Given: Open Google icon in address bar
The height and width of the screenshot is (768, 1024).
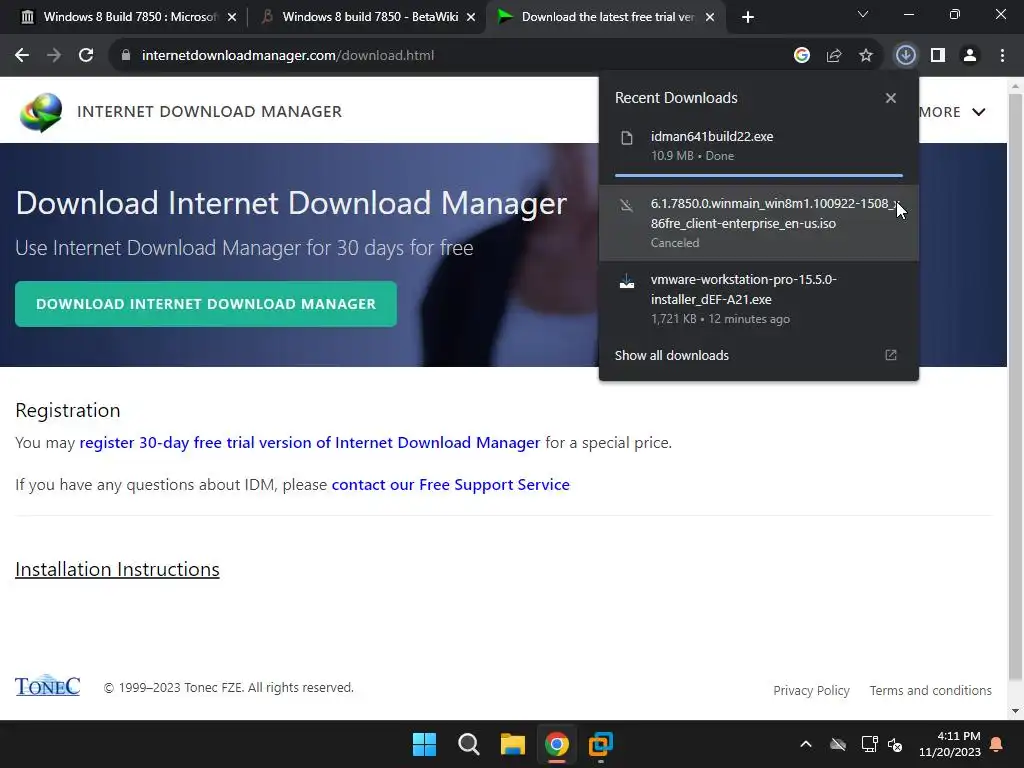Looking at the screenshot, I should pos(801,56).
